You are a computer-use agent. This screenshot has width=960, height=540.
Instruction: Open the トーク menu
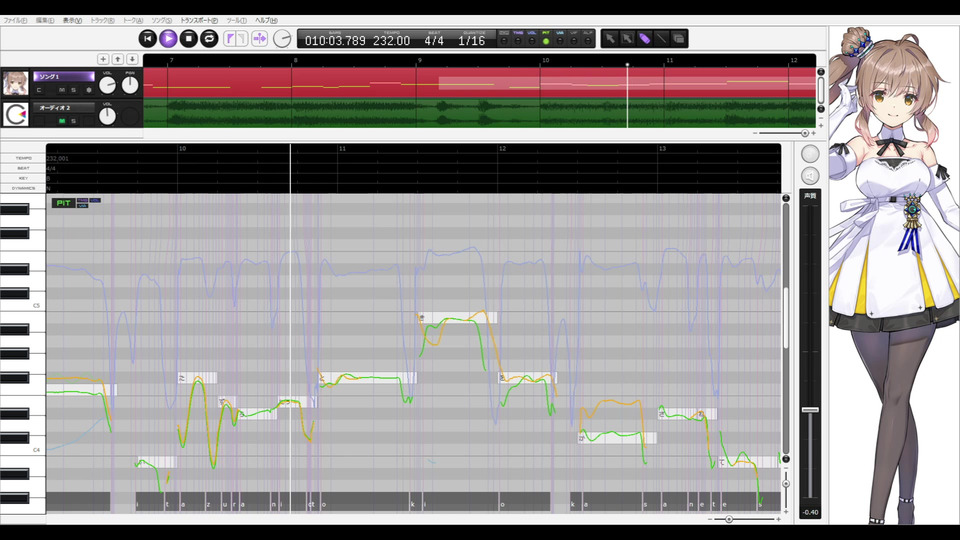(133, 20)
